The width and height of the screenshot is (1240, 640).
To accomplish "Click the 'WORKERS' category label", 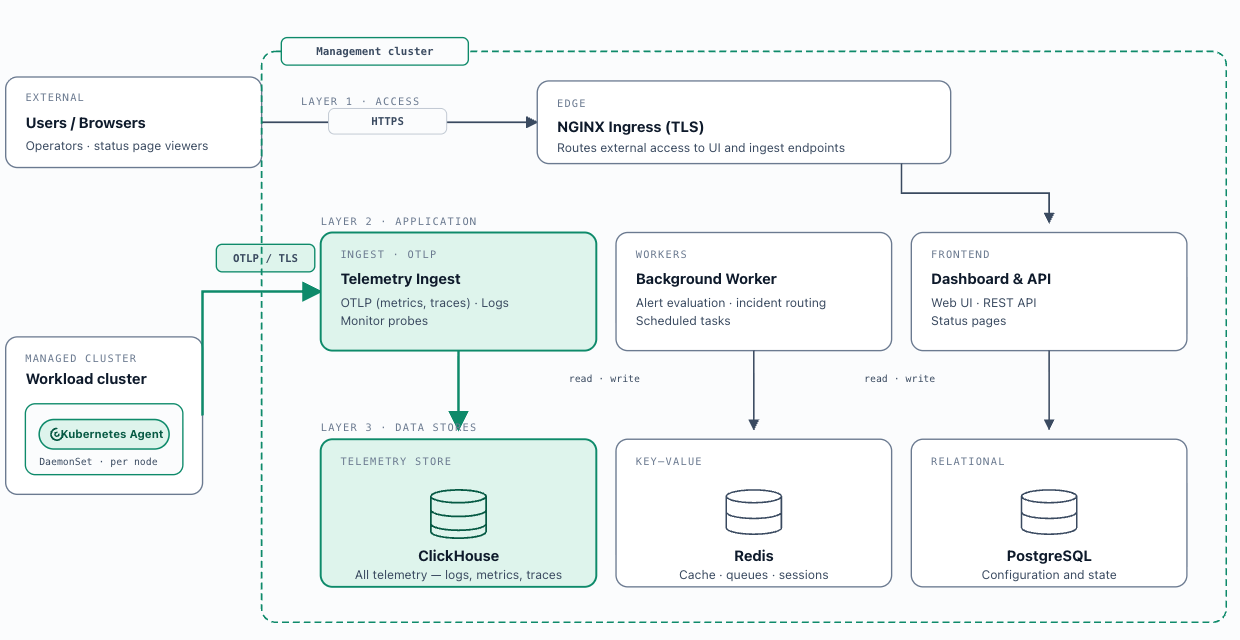I will click(662, 255).
